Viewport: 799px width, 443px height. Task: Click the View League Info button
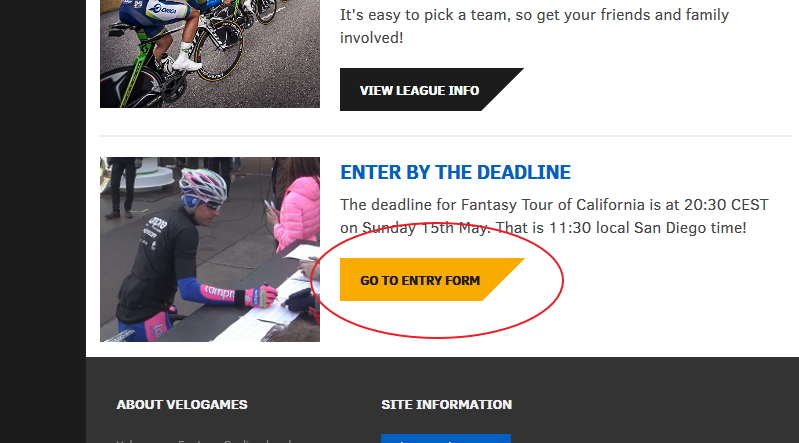click(x=420, y=90)
